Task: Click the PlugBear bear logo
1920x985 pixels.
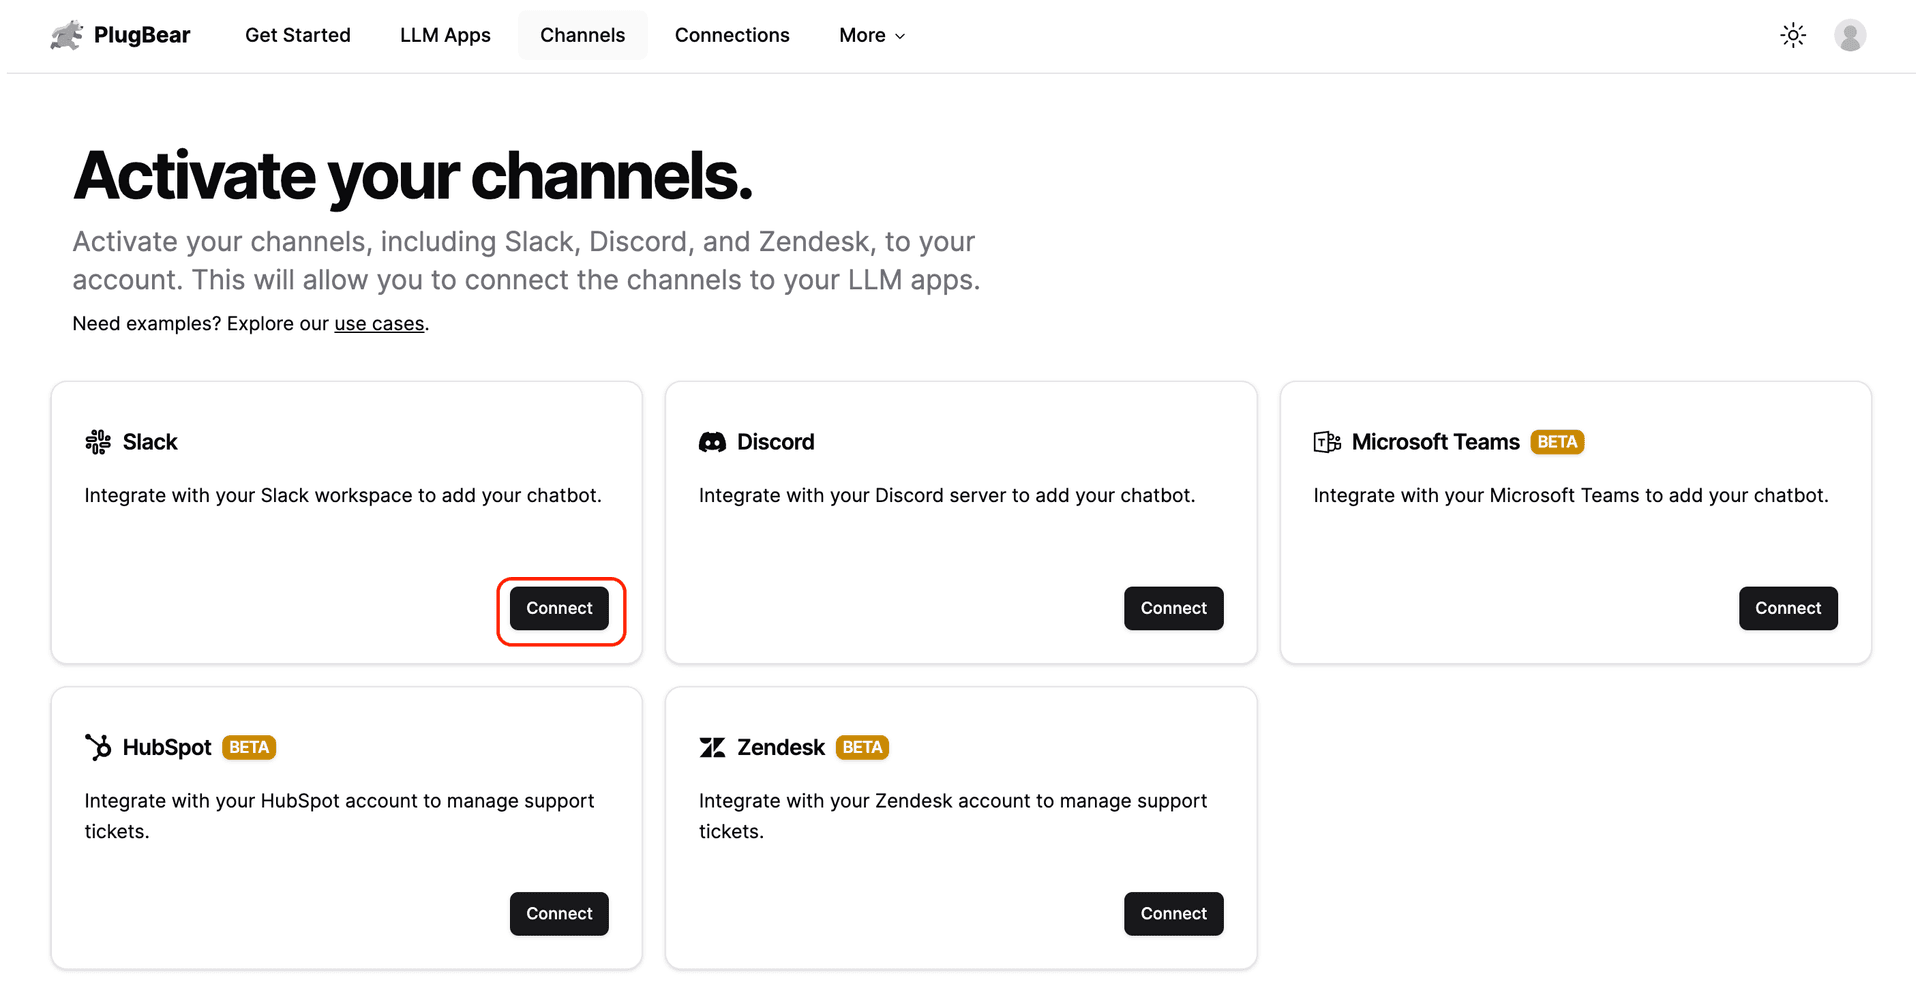Action: point(65,34)
